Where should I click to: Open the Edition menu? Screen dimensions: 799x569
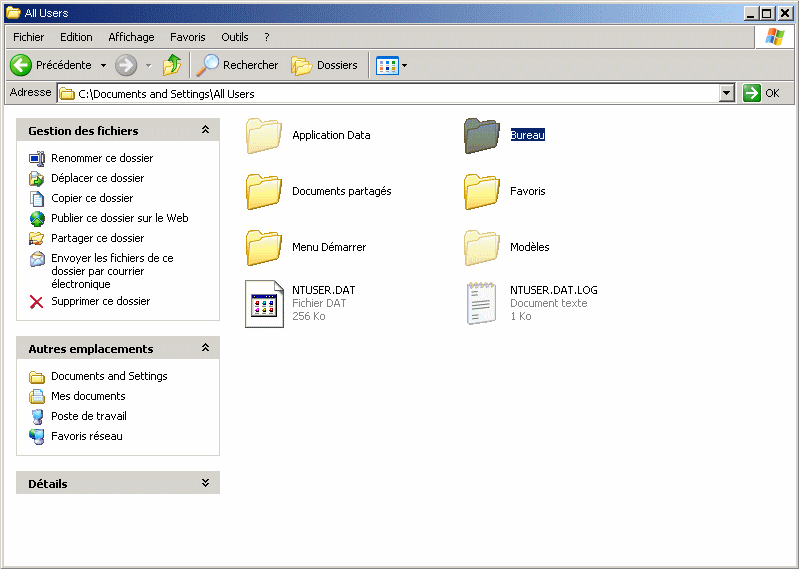click(76, 37)
